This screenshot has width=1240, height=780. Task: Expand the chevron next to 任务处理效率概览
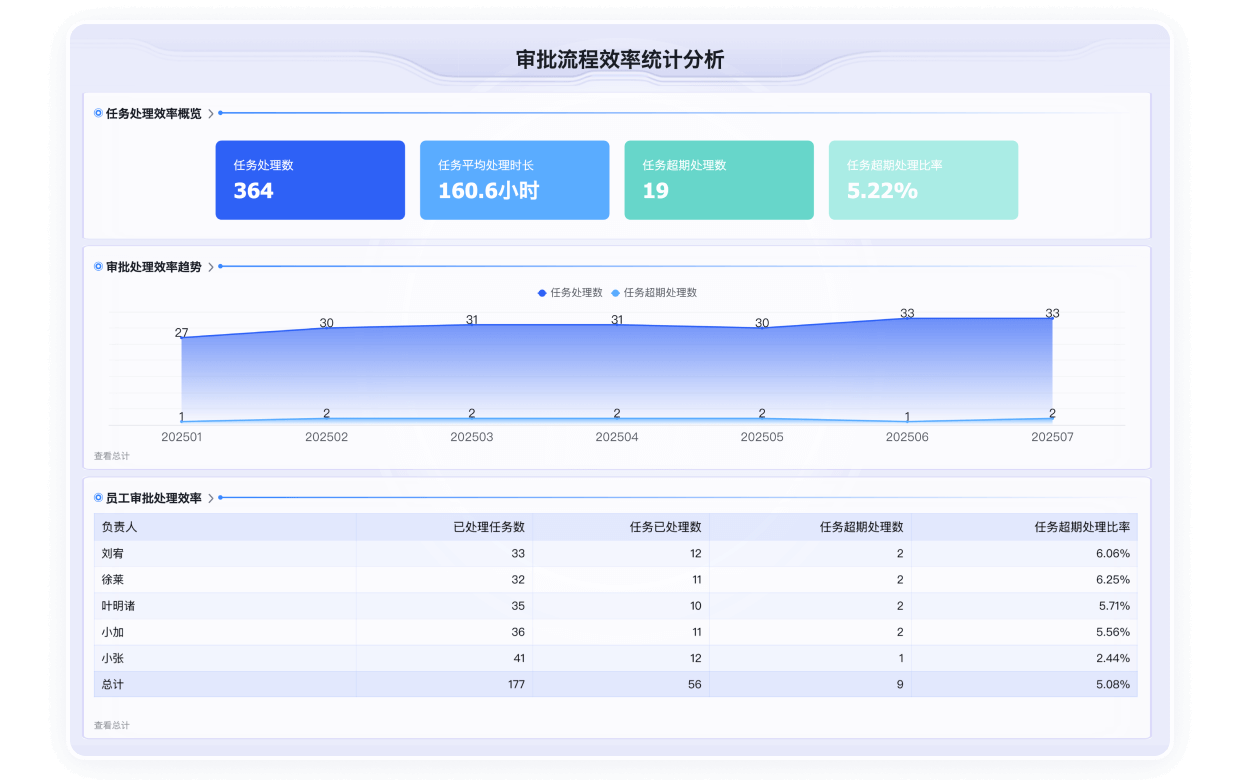pos(212,113)
